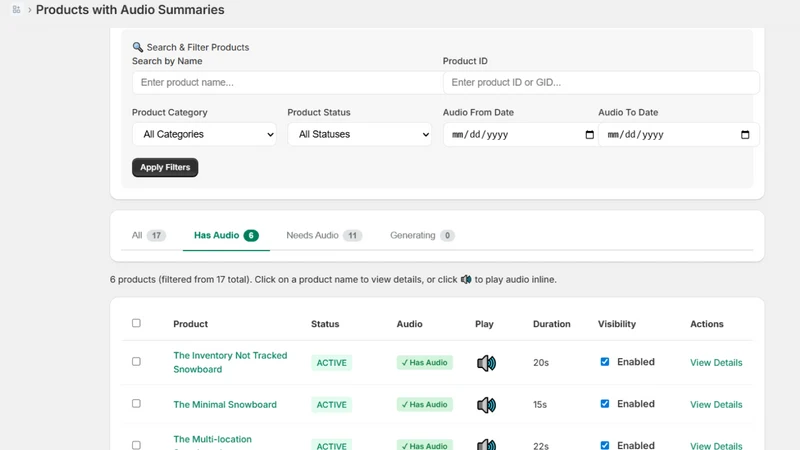The image size is (800, 450).
Task: Select The Minimal Snowboard row checkbox
Action: [136, 404]
